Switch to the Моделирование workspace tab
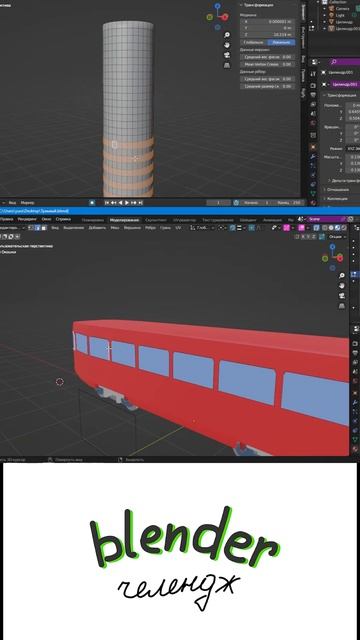360x640 pixels. pyautogui.click(x=124, y=220)
